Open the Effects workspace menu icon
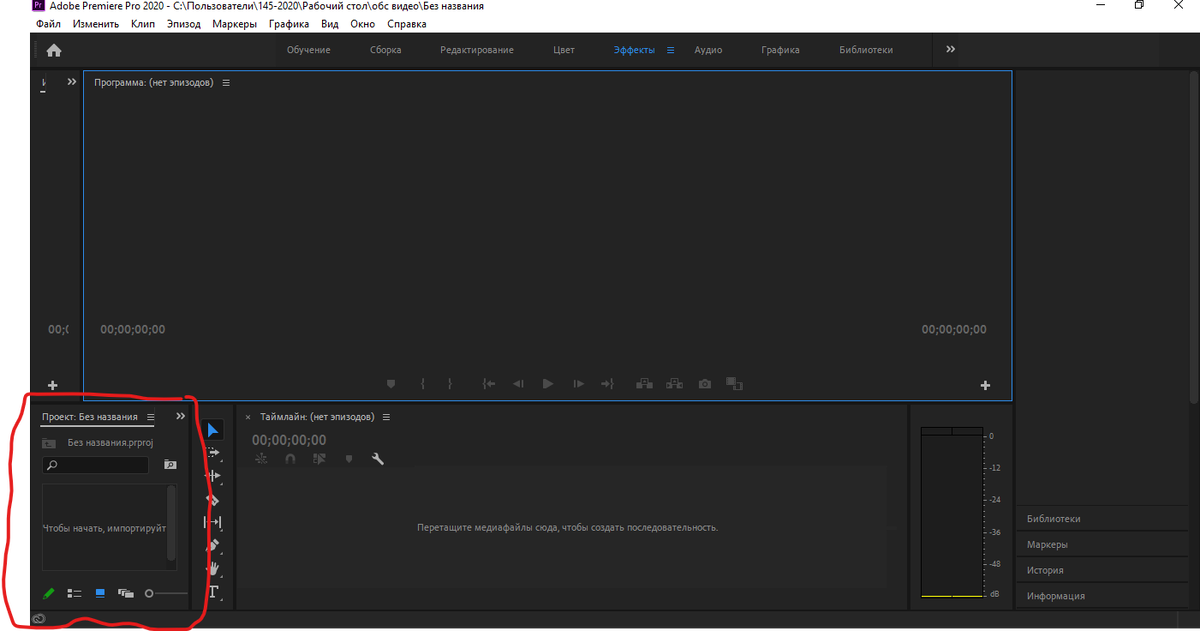Image resolution: width=1200 pixels, height=631 pixels. (671, 50)
